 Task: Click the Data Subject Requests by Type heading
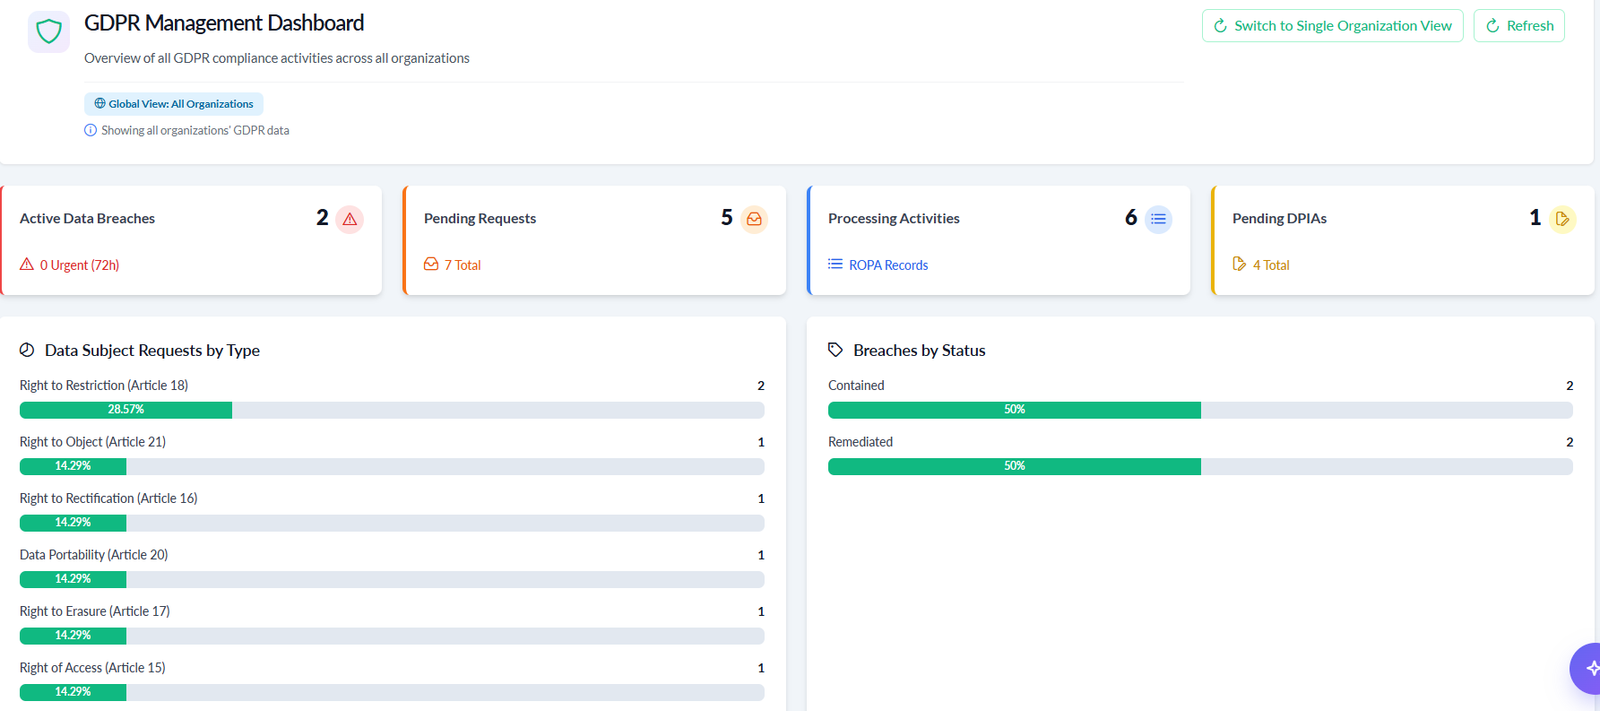pyautogui.click(x=152, y=350)
